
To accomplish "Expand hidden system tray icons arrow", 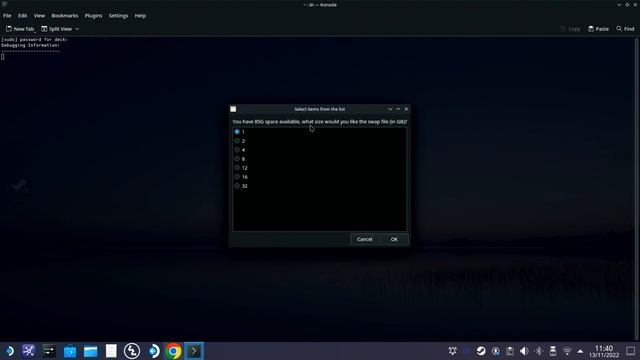I will [x=580, y=351].
